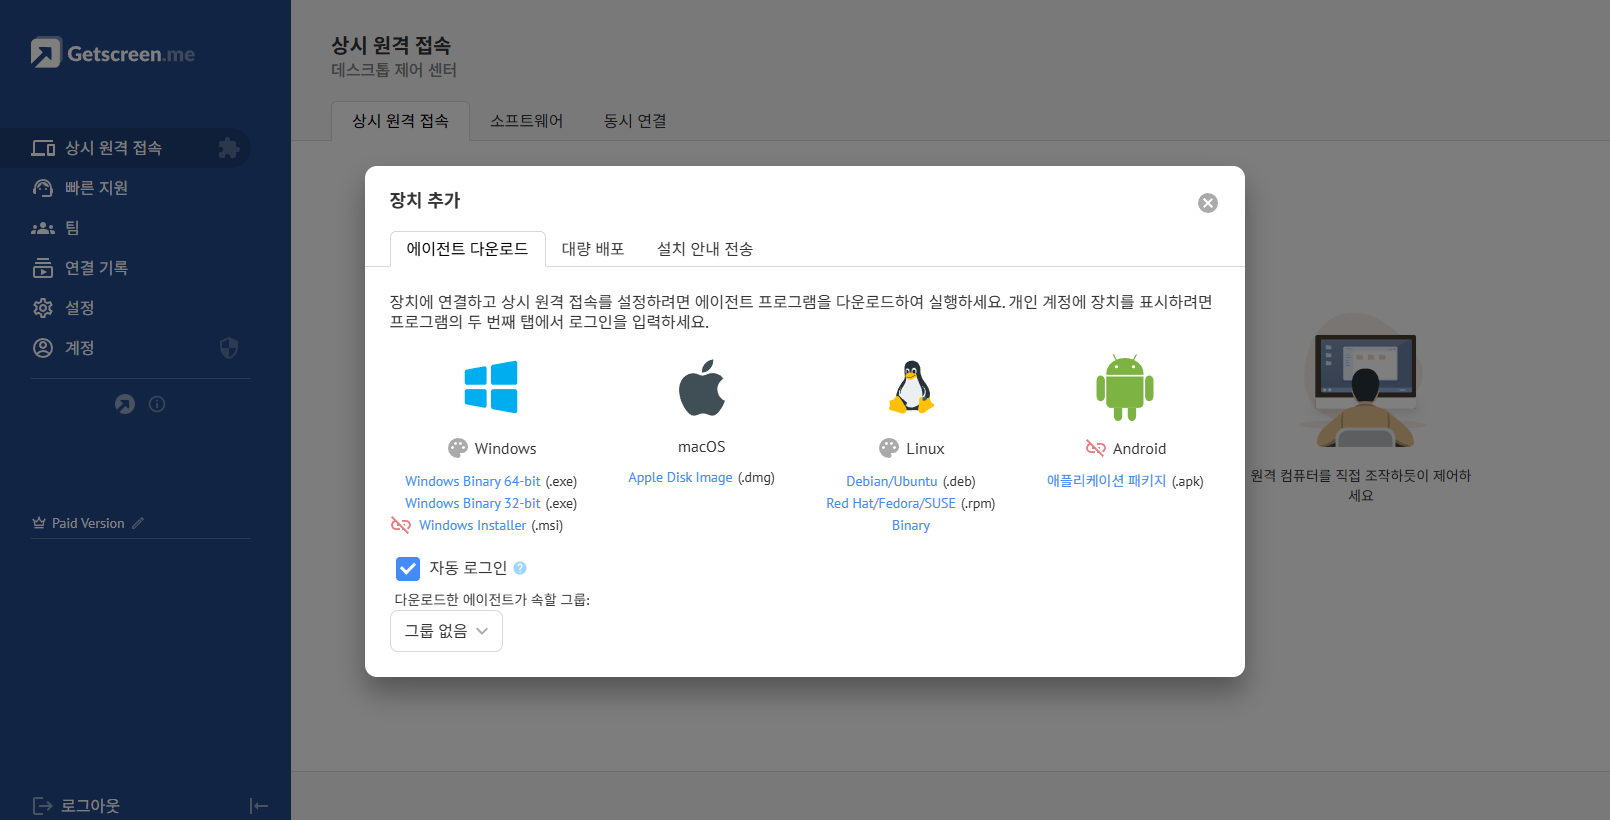Download Windows Binary 64-bit
The height and width of the screenshot is (820, 1610).
(x=472, y=481)
